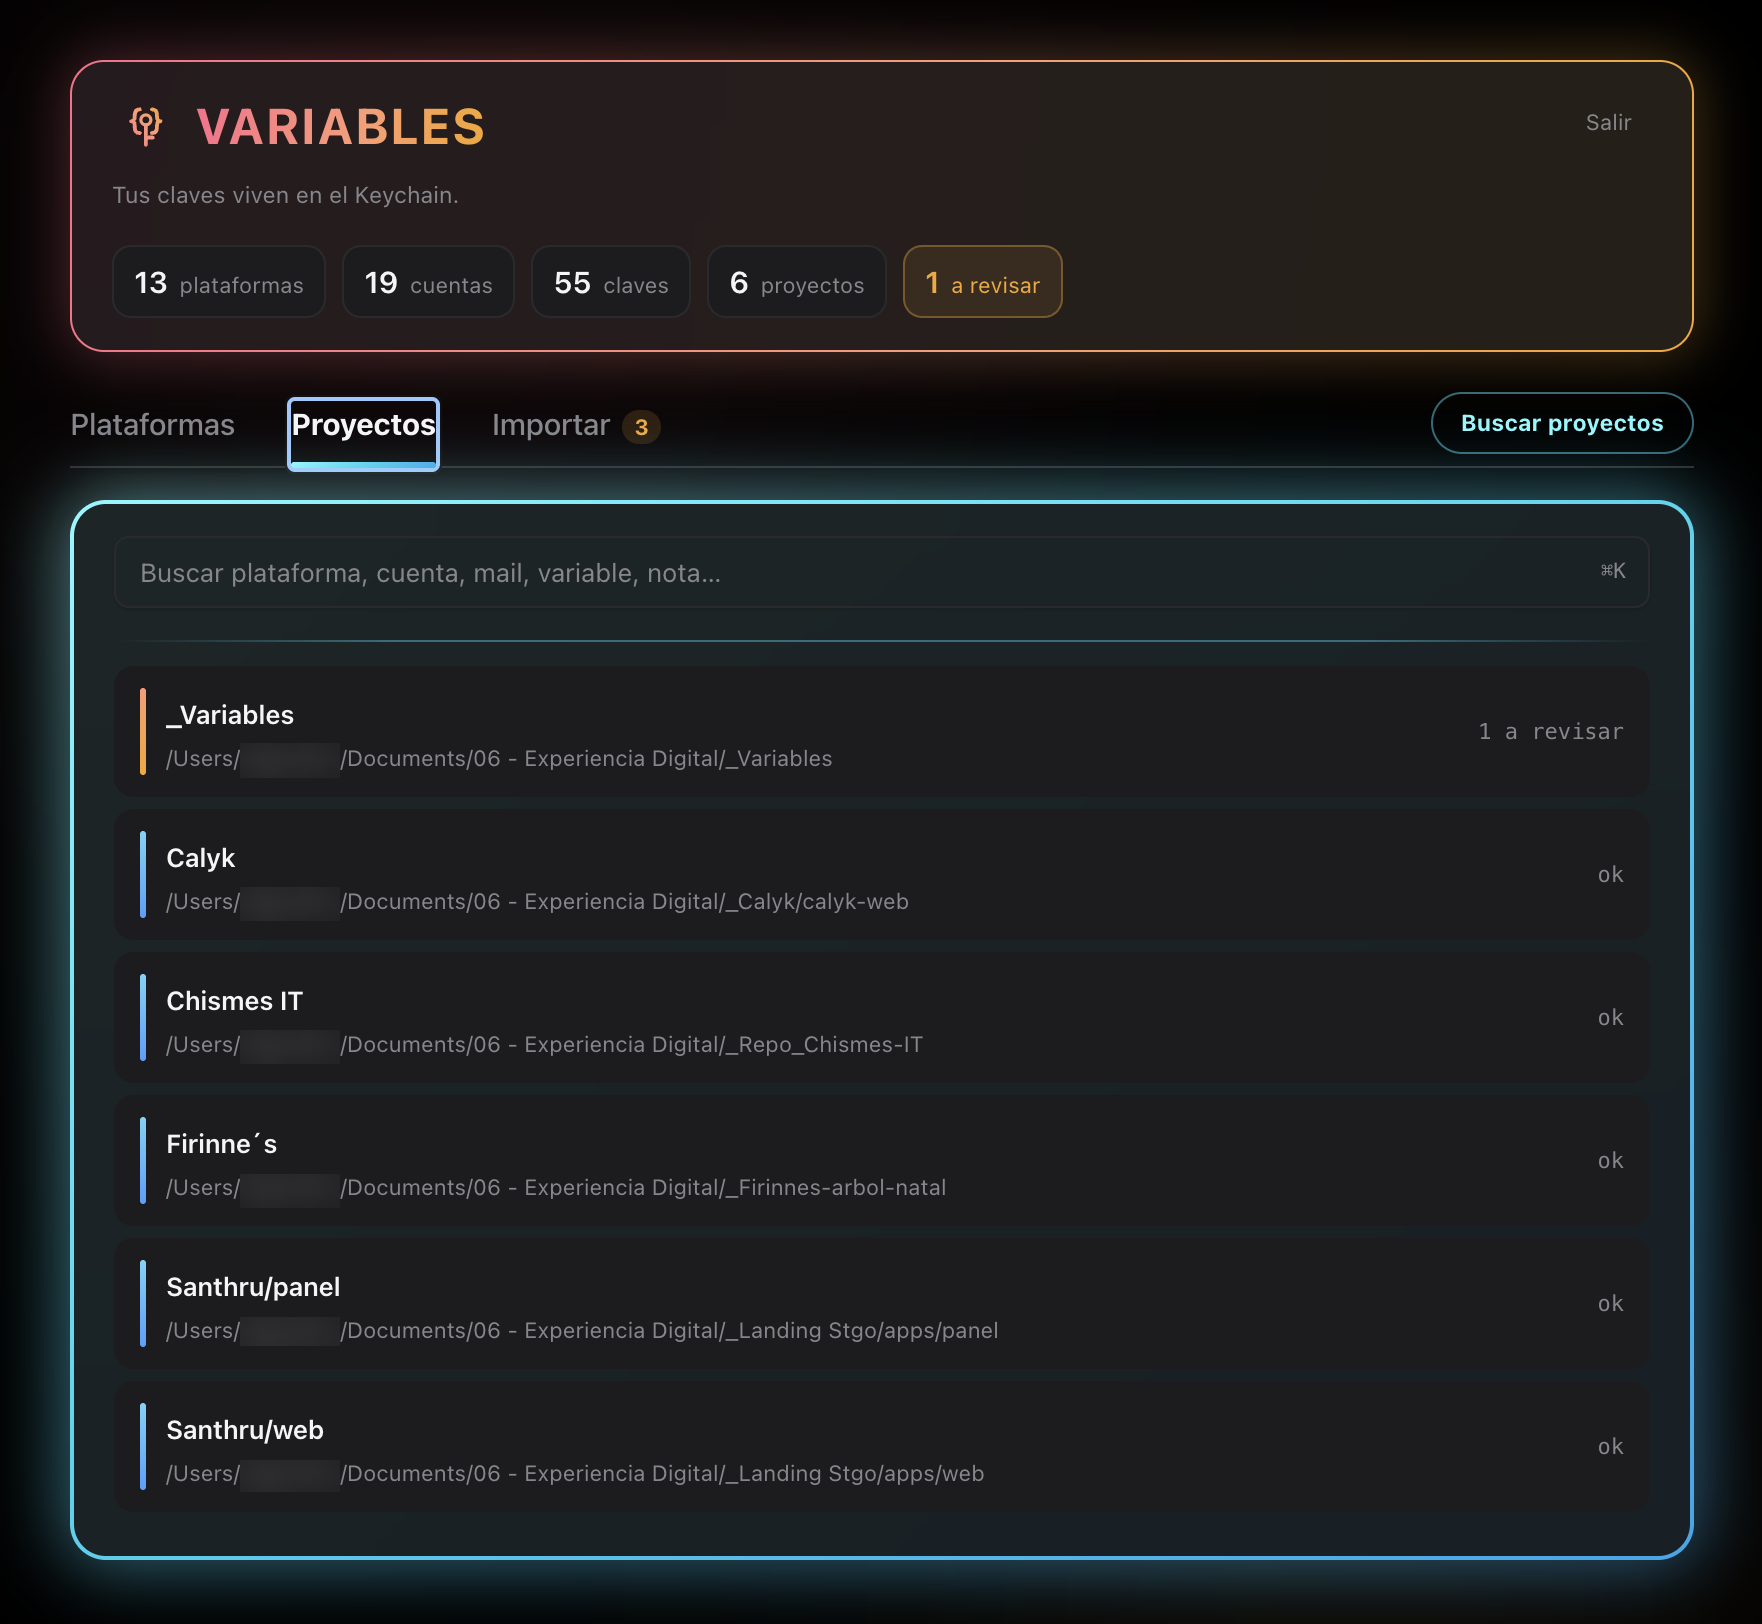
Task: Click the ok status of Santhru/panel
Action: click(x=1610, y=1303)
